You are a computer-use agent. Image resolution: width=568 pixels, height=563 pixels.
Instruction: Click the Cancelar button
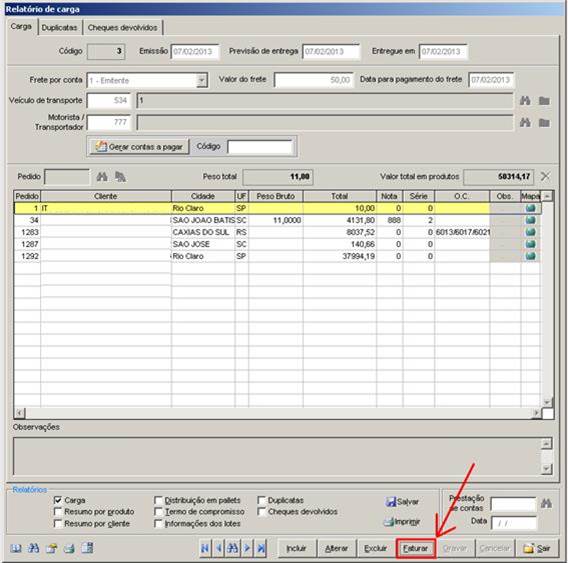494,549
